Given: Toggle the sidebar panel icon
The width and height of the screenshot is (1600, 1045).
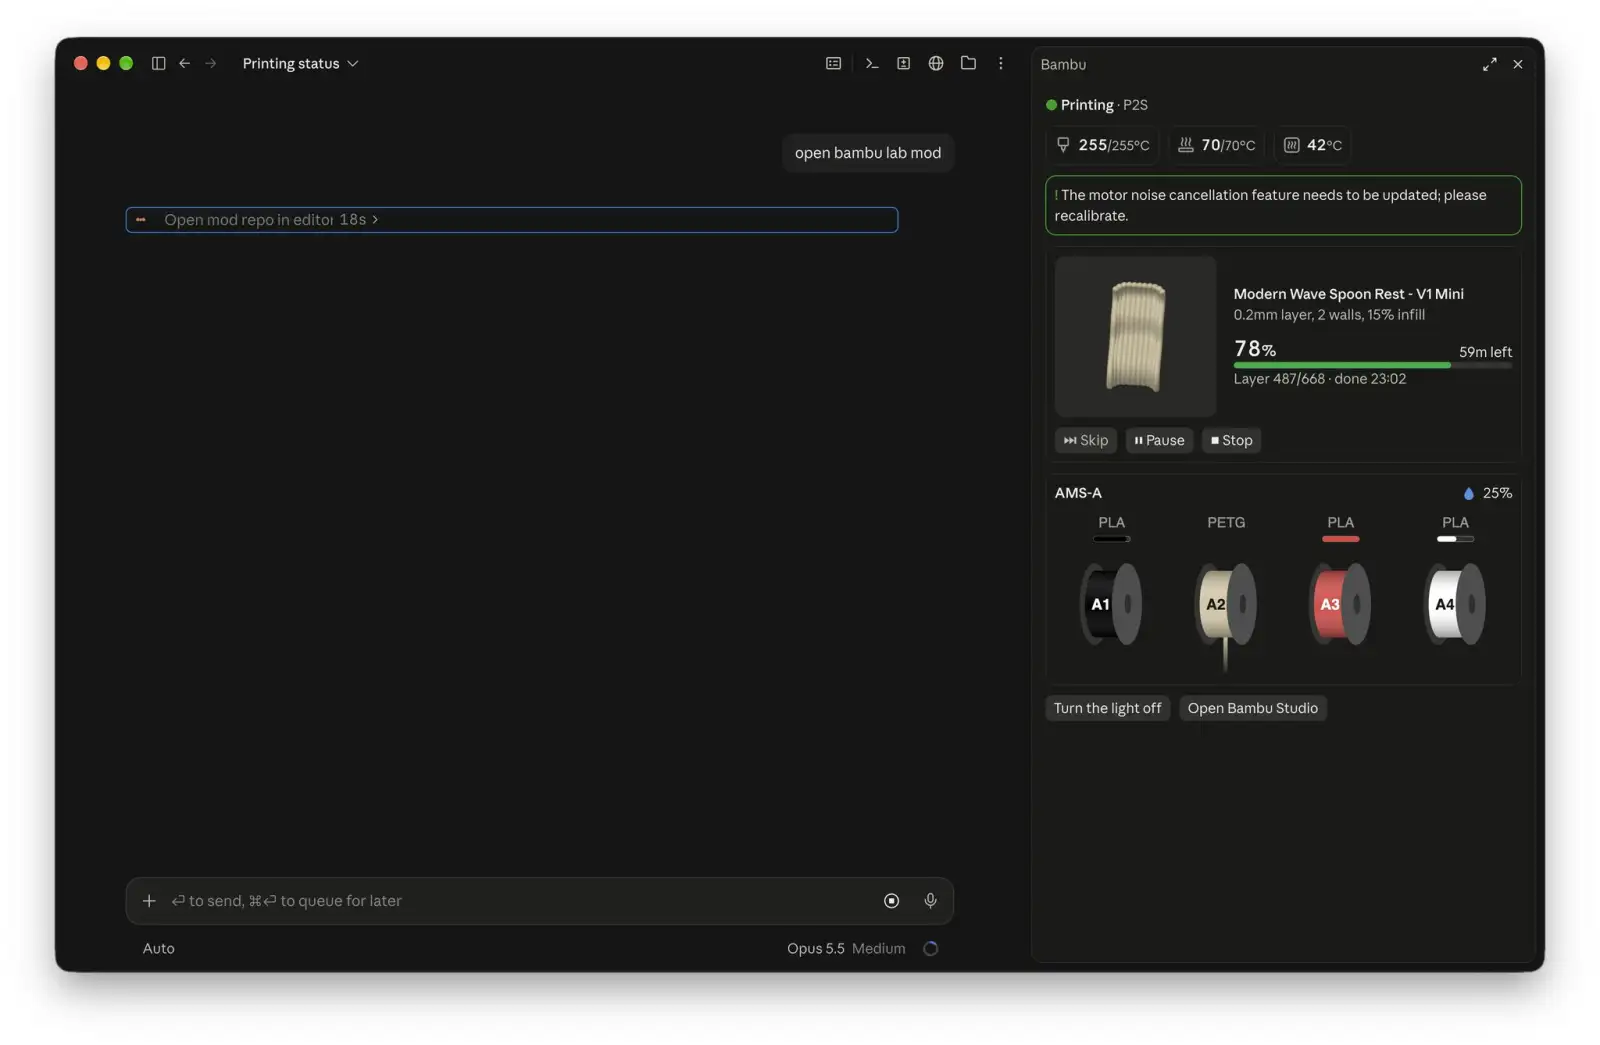Looking at the screenshot, I should pyautogui.click(x=158, y=63).
